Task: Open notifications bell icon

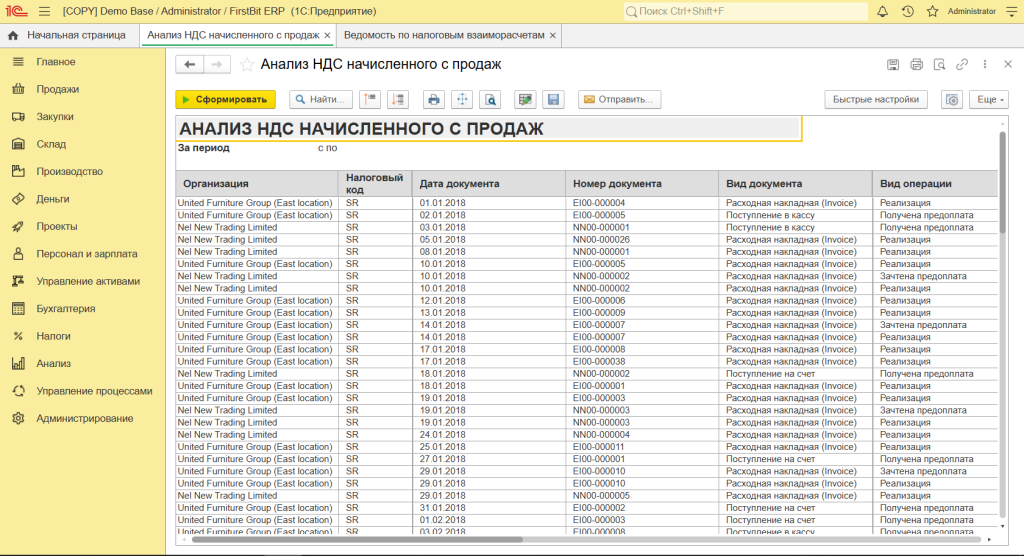Action: [882, 11]
